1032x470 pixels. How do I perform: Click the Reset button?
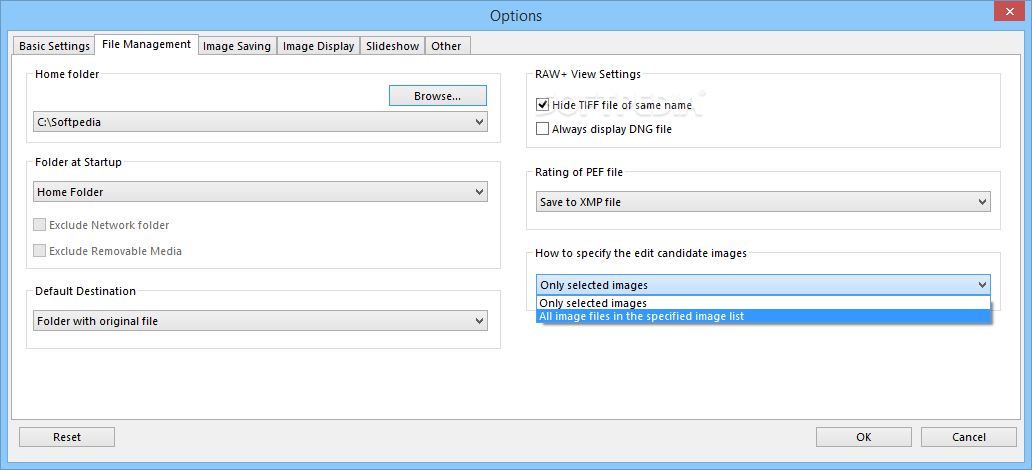click(x=67, y=437)
